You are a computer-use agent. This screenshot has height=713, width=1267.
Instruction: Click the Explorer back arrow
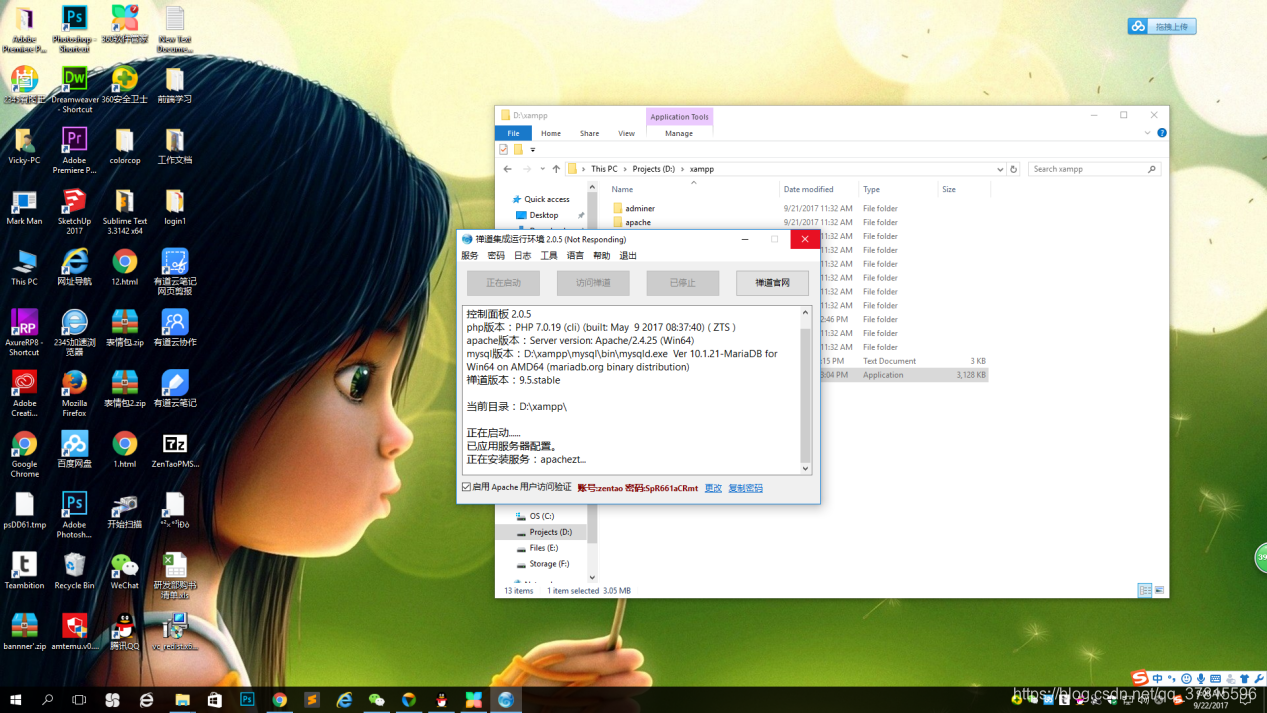[507, 169]
